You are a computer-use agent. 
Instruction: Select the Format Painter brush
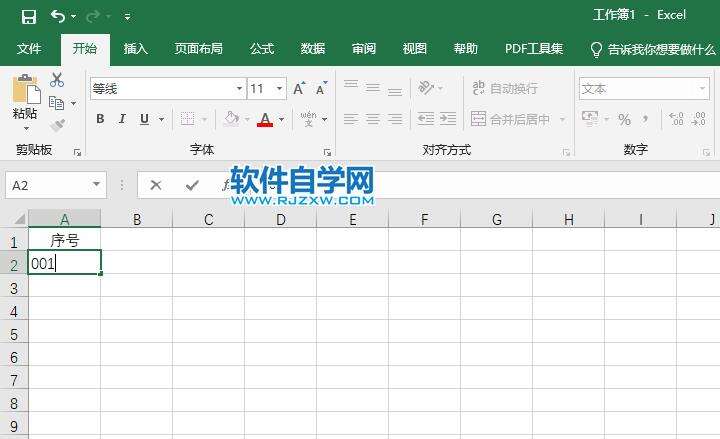point(57,125)
